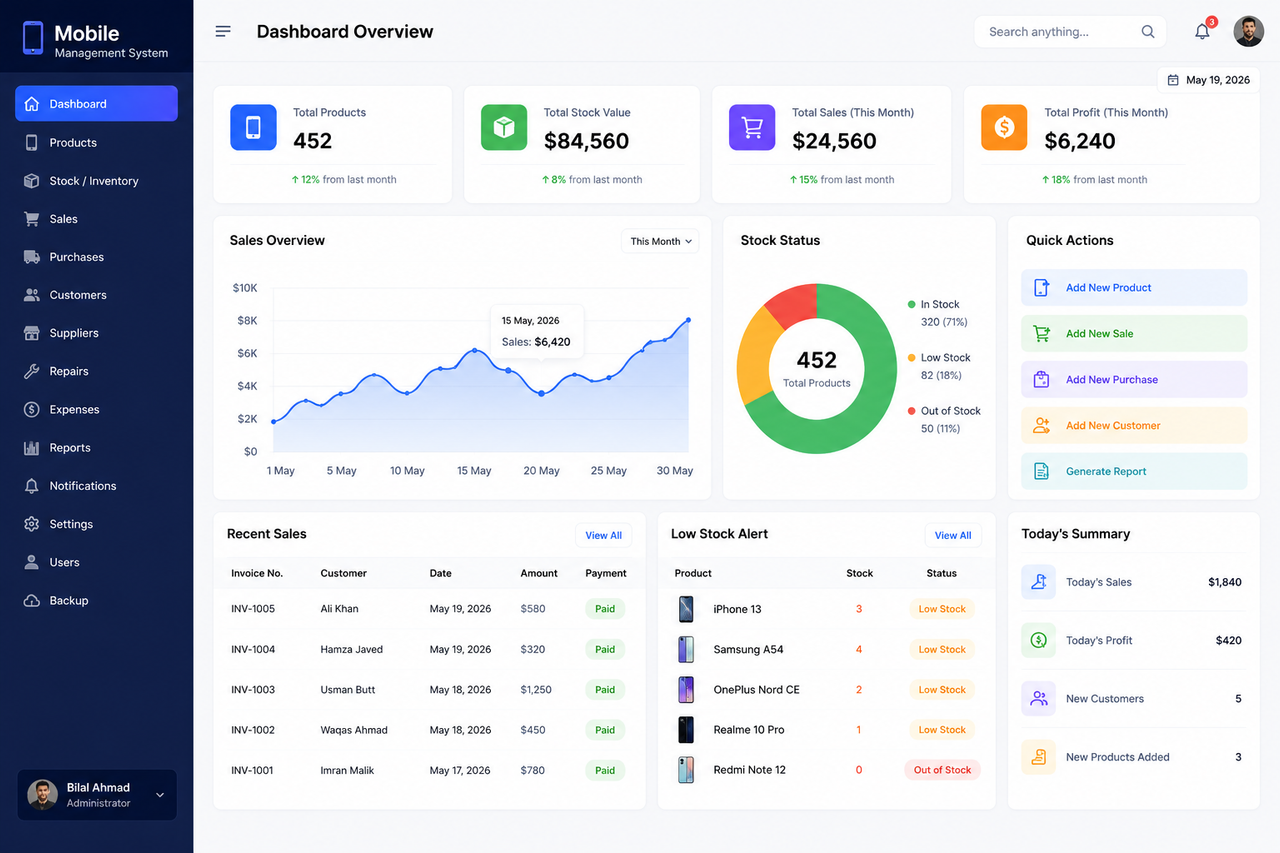Click the Generate Report button

tap(1134, 472)
